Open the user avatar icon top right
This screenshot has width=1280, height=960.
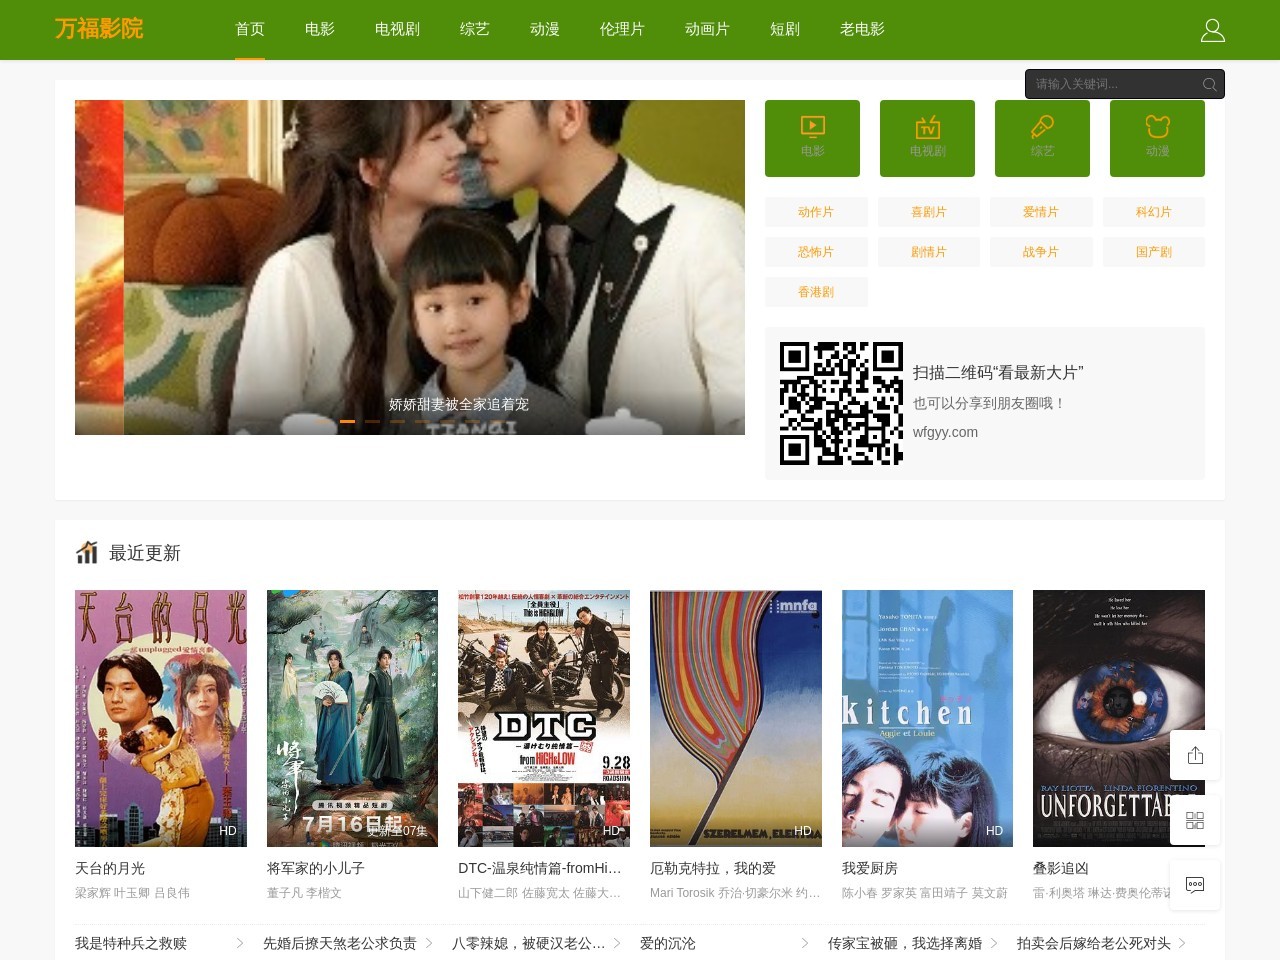pyautogui.click(x=1212, y=30)
